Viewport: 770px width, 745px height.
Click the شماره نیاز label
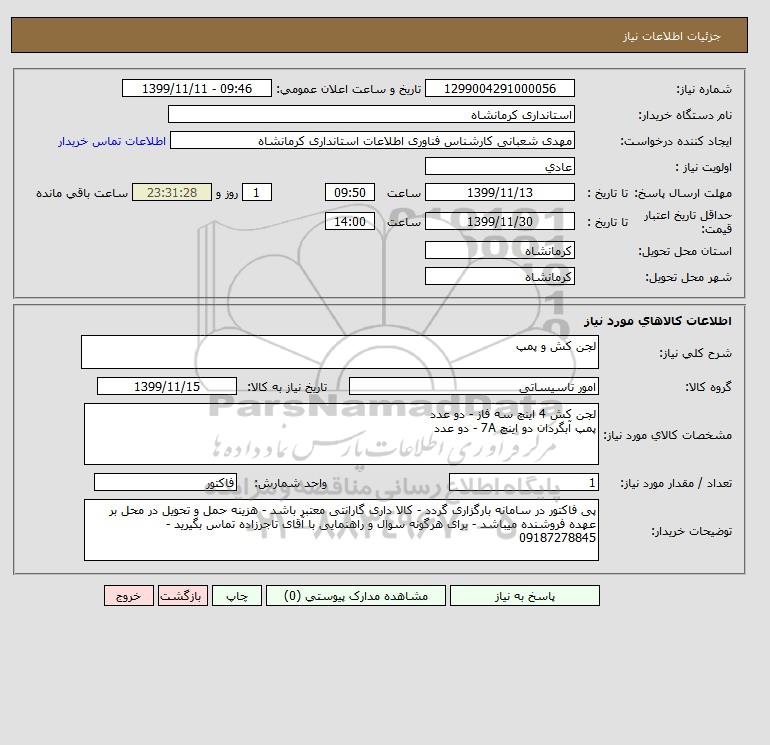[704, 89]
